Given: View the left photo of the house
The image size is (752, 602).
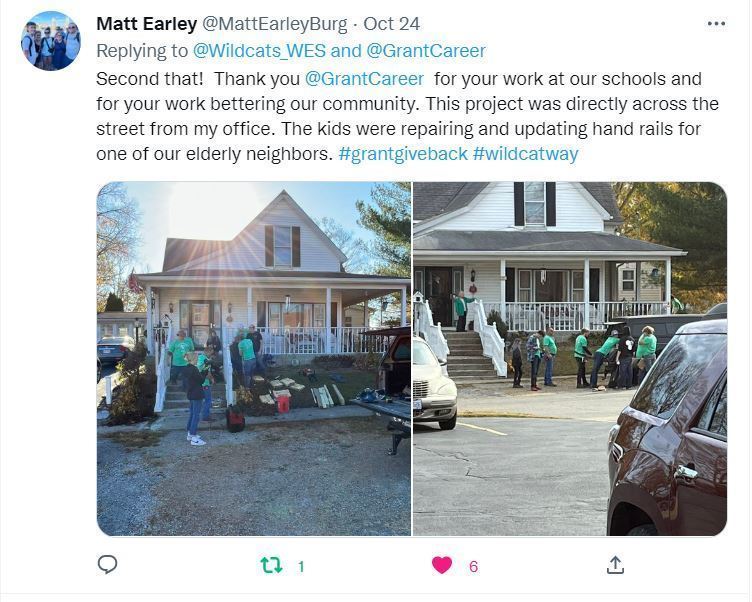Looking at the screenshot, I should coord(254,358).
